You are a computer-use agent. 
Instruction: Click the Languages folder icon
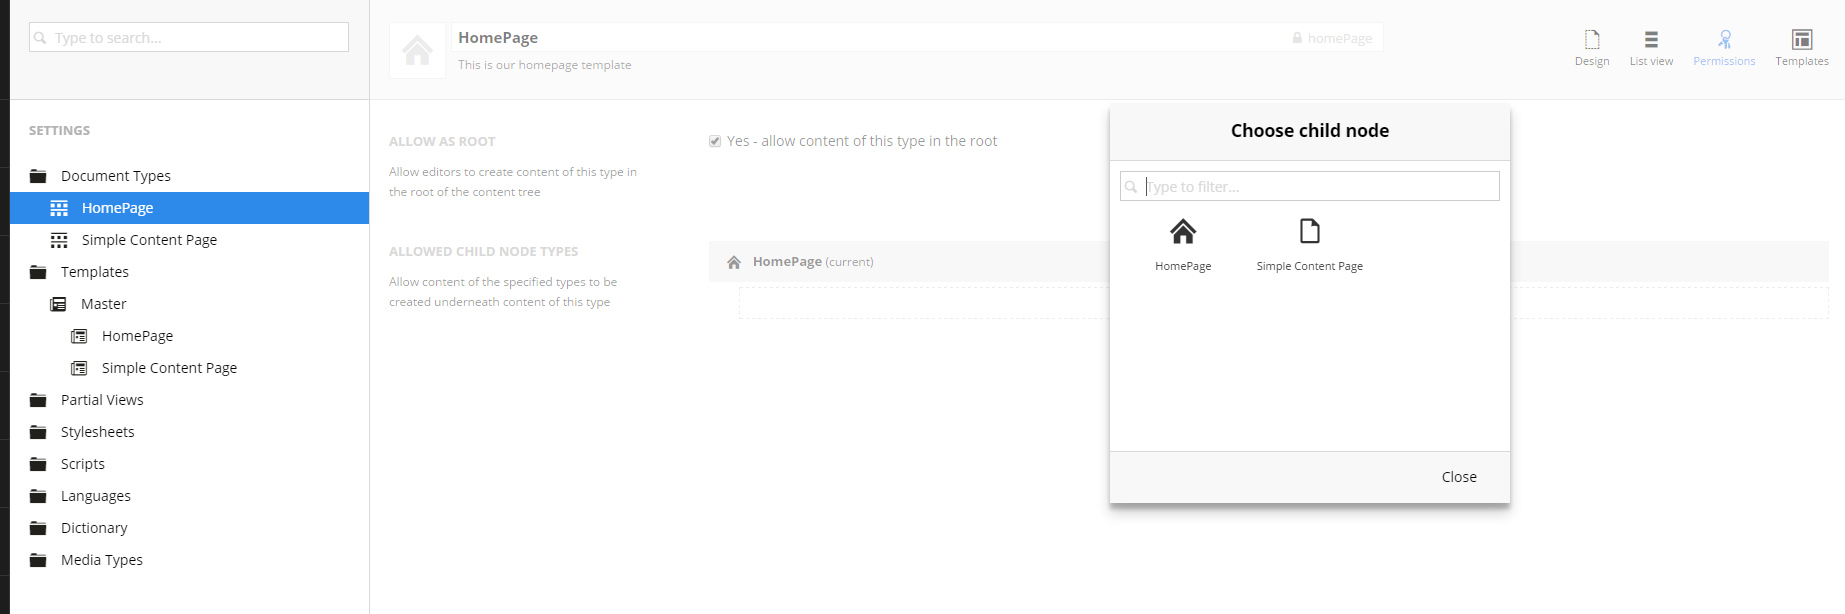38,496
